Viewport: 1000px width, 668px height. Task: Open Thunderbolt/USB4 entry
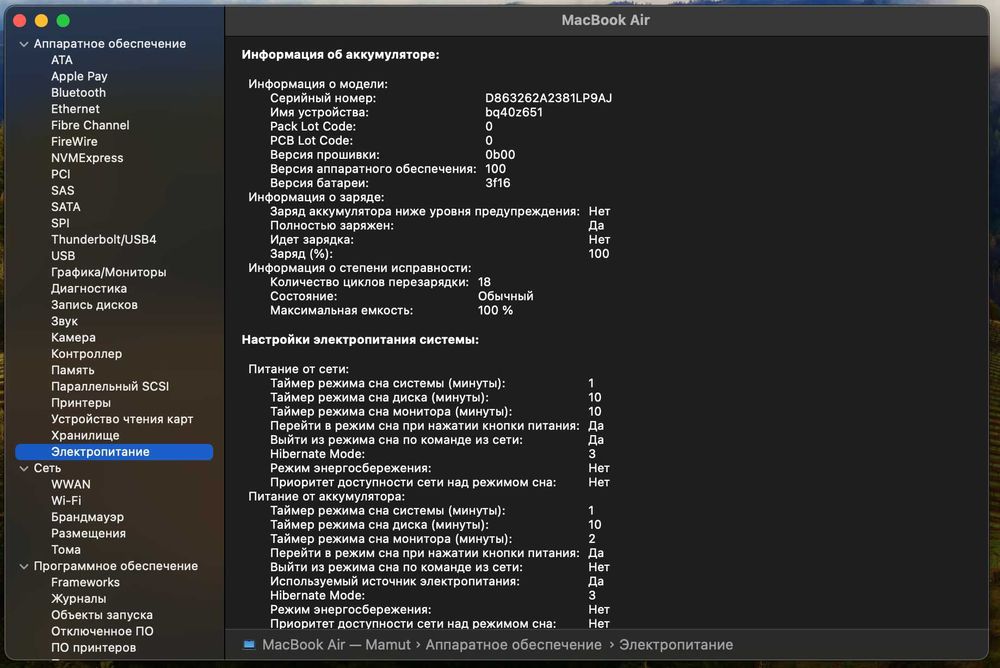coord(103,239)
